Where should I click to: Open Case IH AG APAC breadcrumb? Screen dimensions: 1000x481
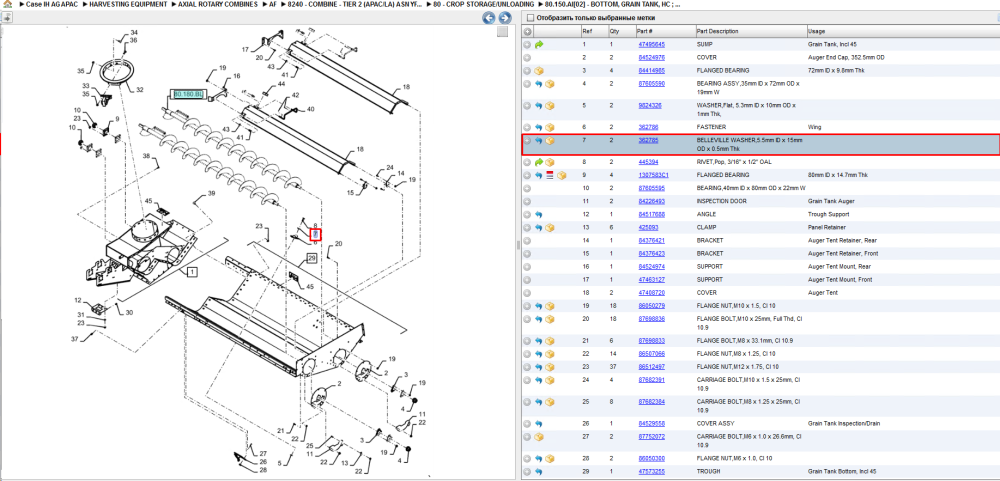[50, 4]
